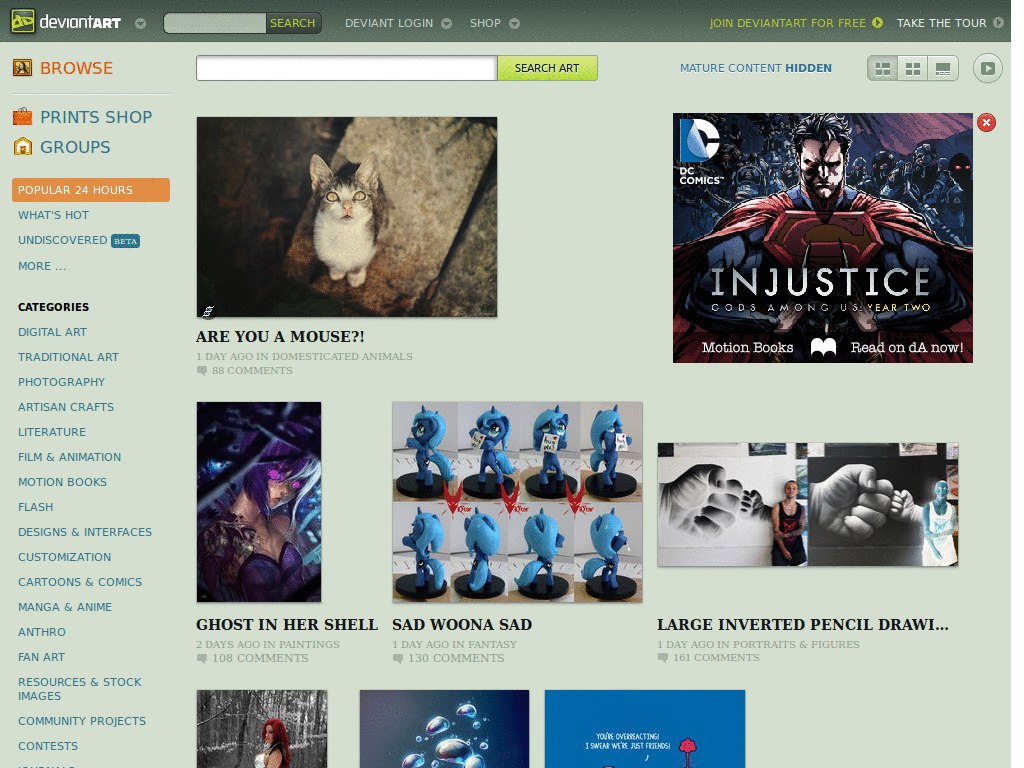Click the Take the Tour arrow icon
The image size is (1024, 768).
coord(998,23)
